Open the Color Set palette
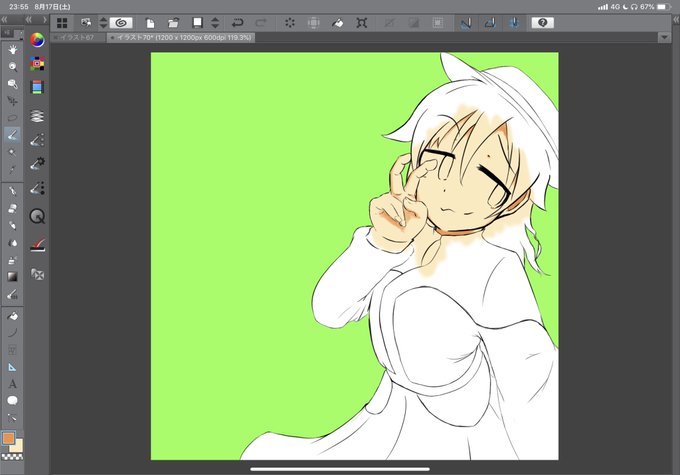Viewport: 680px width, 475px height. [x=37, y=64]
